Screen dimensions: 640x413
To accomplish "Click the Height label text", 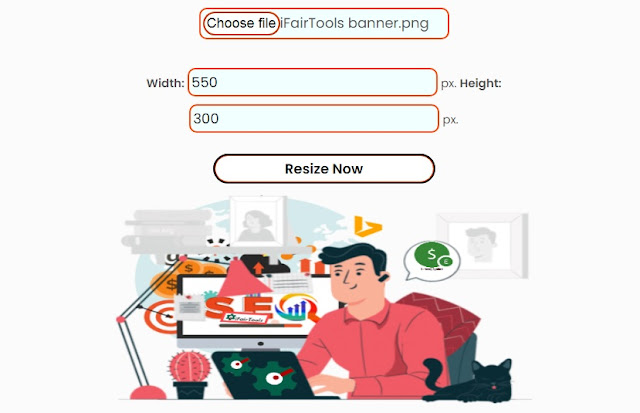I will click(x=480, y=83).
